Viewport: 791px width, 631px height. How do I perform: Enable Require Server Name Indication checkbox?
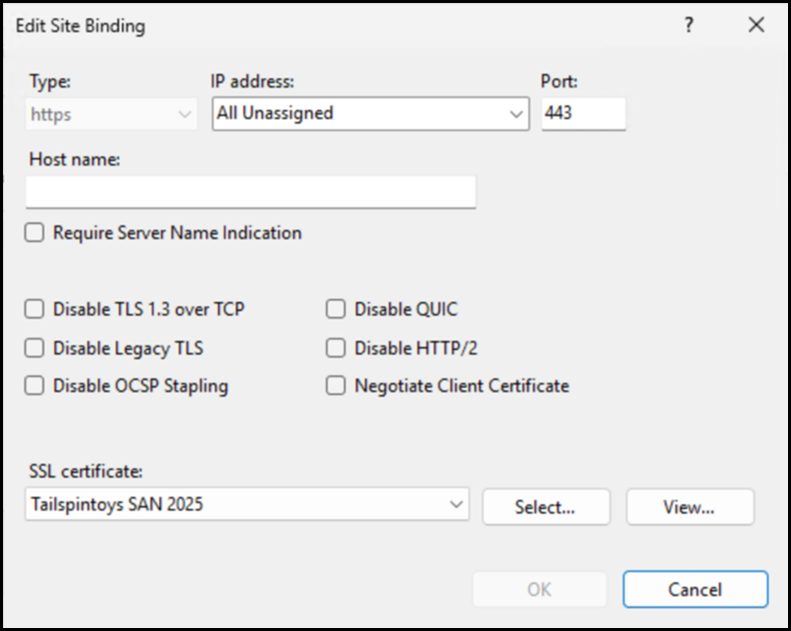36,233
